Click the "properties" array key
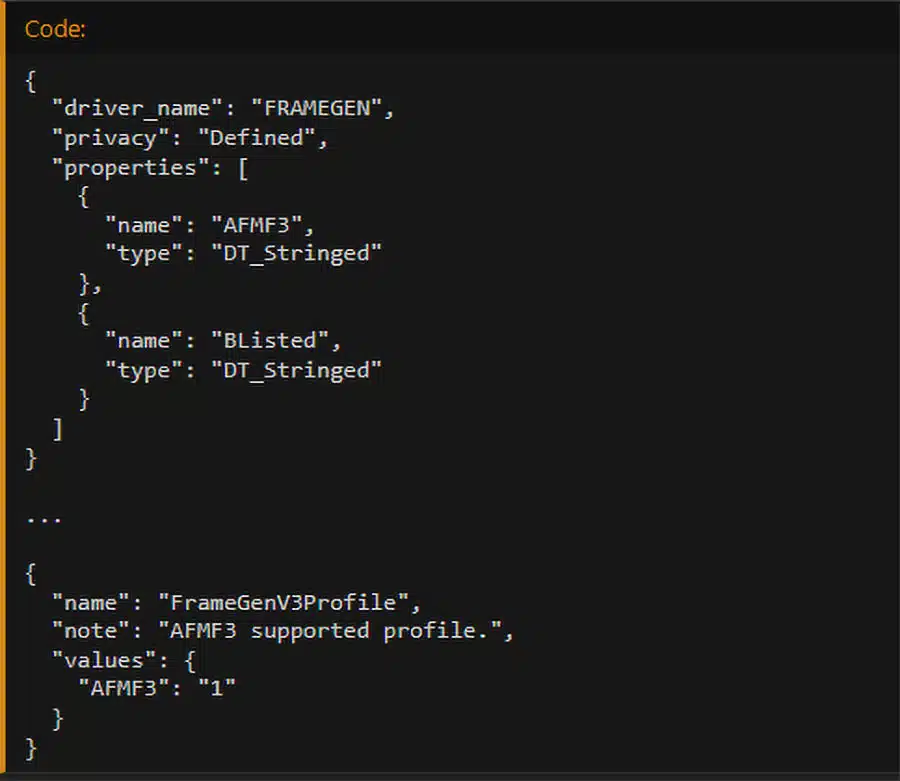 pyautogui.click(x=123, y=167)
